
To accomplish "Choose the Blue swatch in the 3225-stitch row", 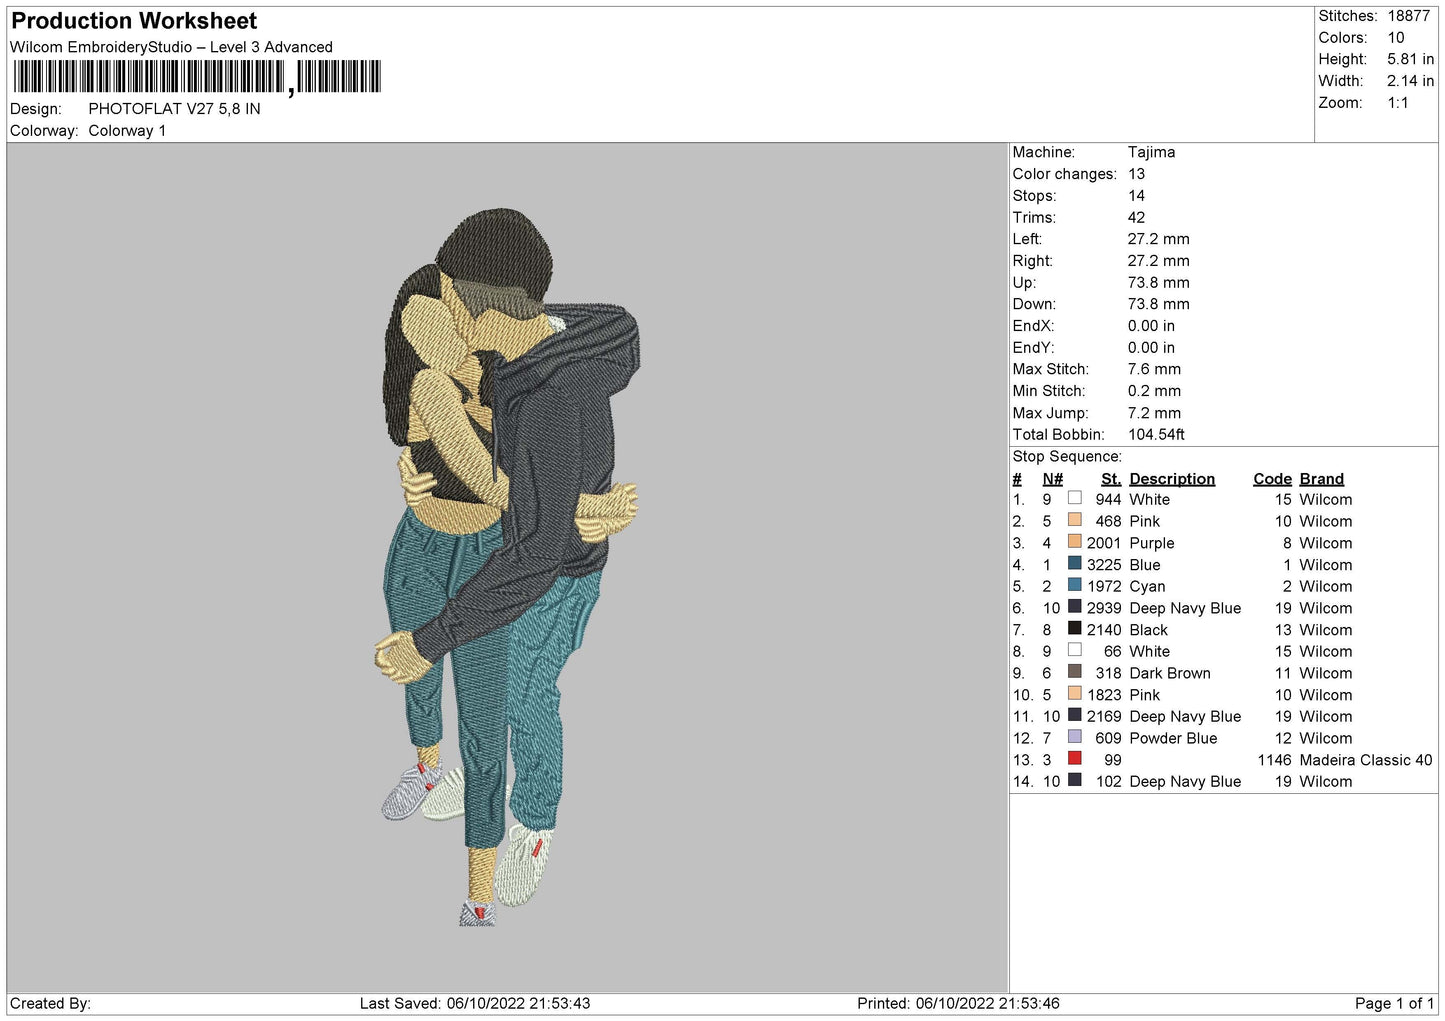I will [x=1074, y=563].
